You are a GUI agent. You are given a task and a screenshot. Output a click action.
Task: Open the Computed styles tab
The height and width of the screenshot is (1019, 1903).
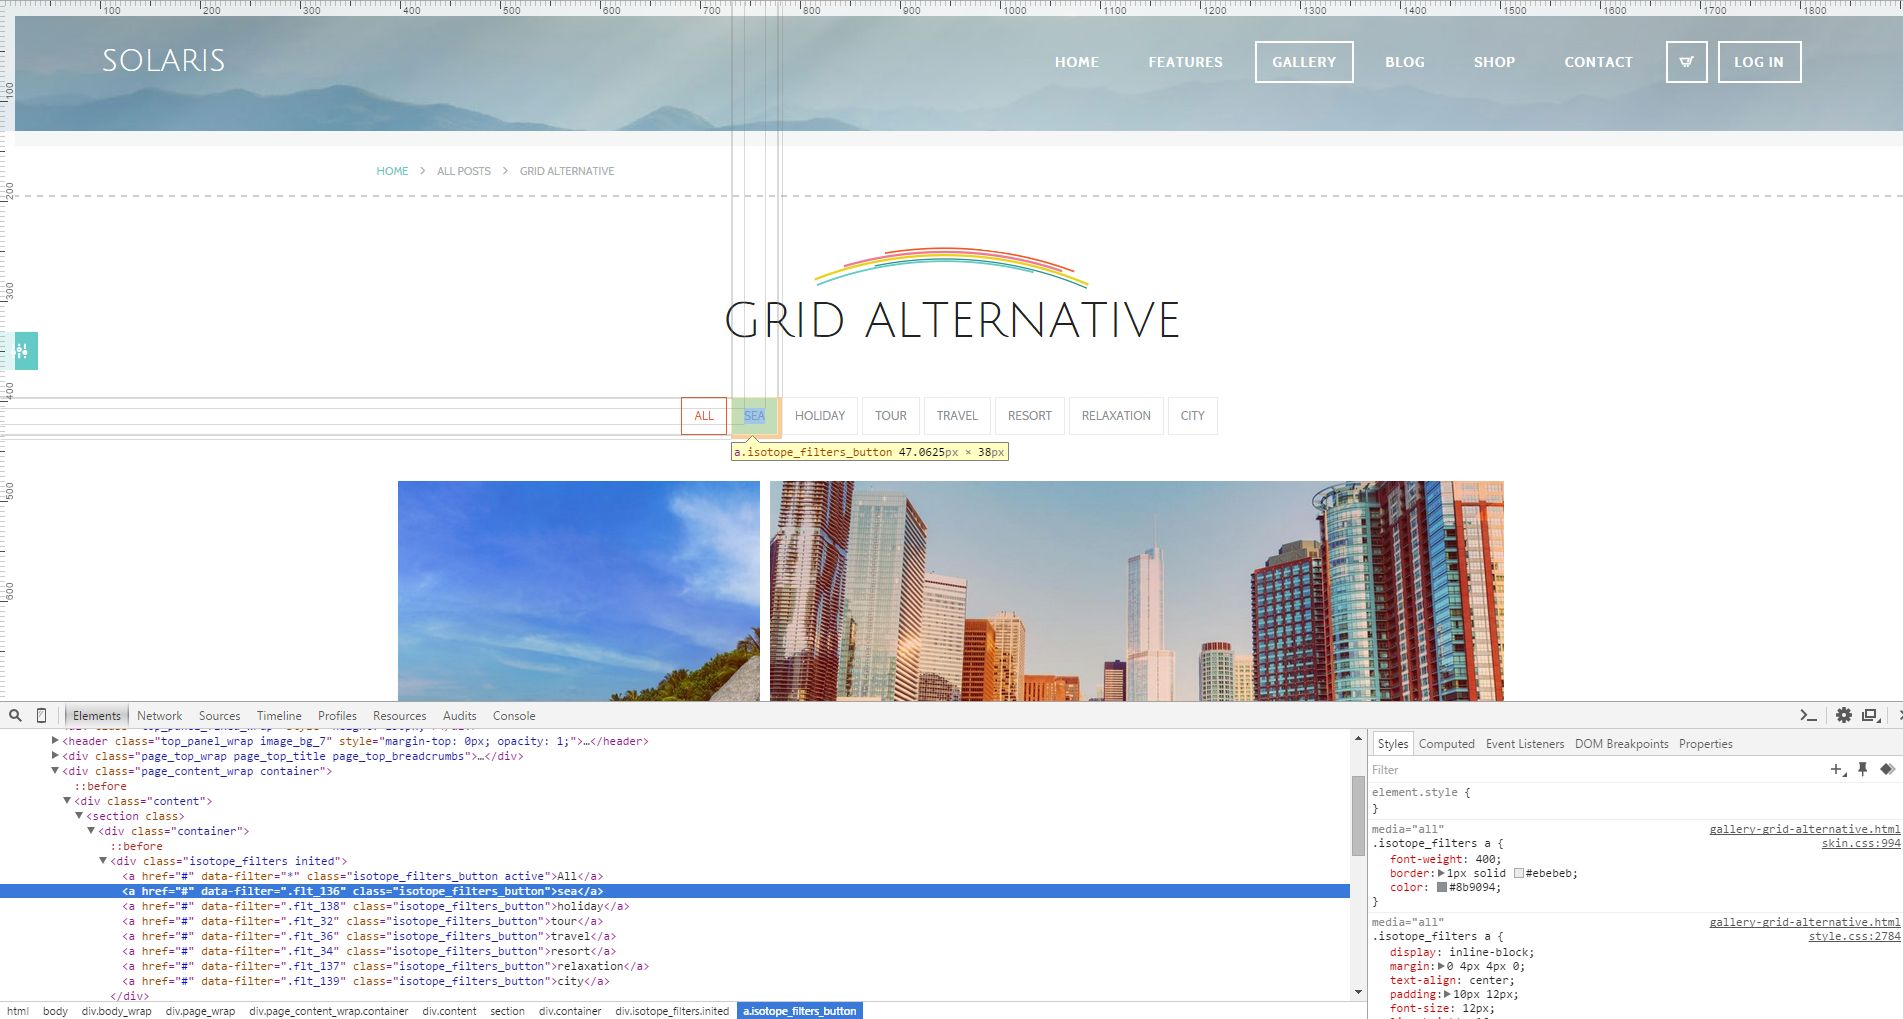1446,744
